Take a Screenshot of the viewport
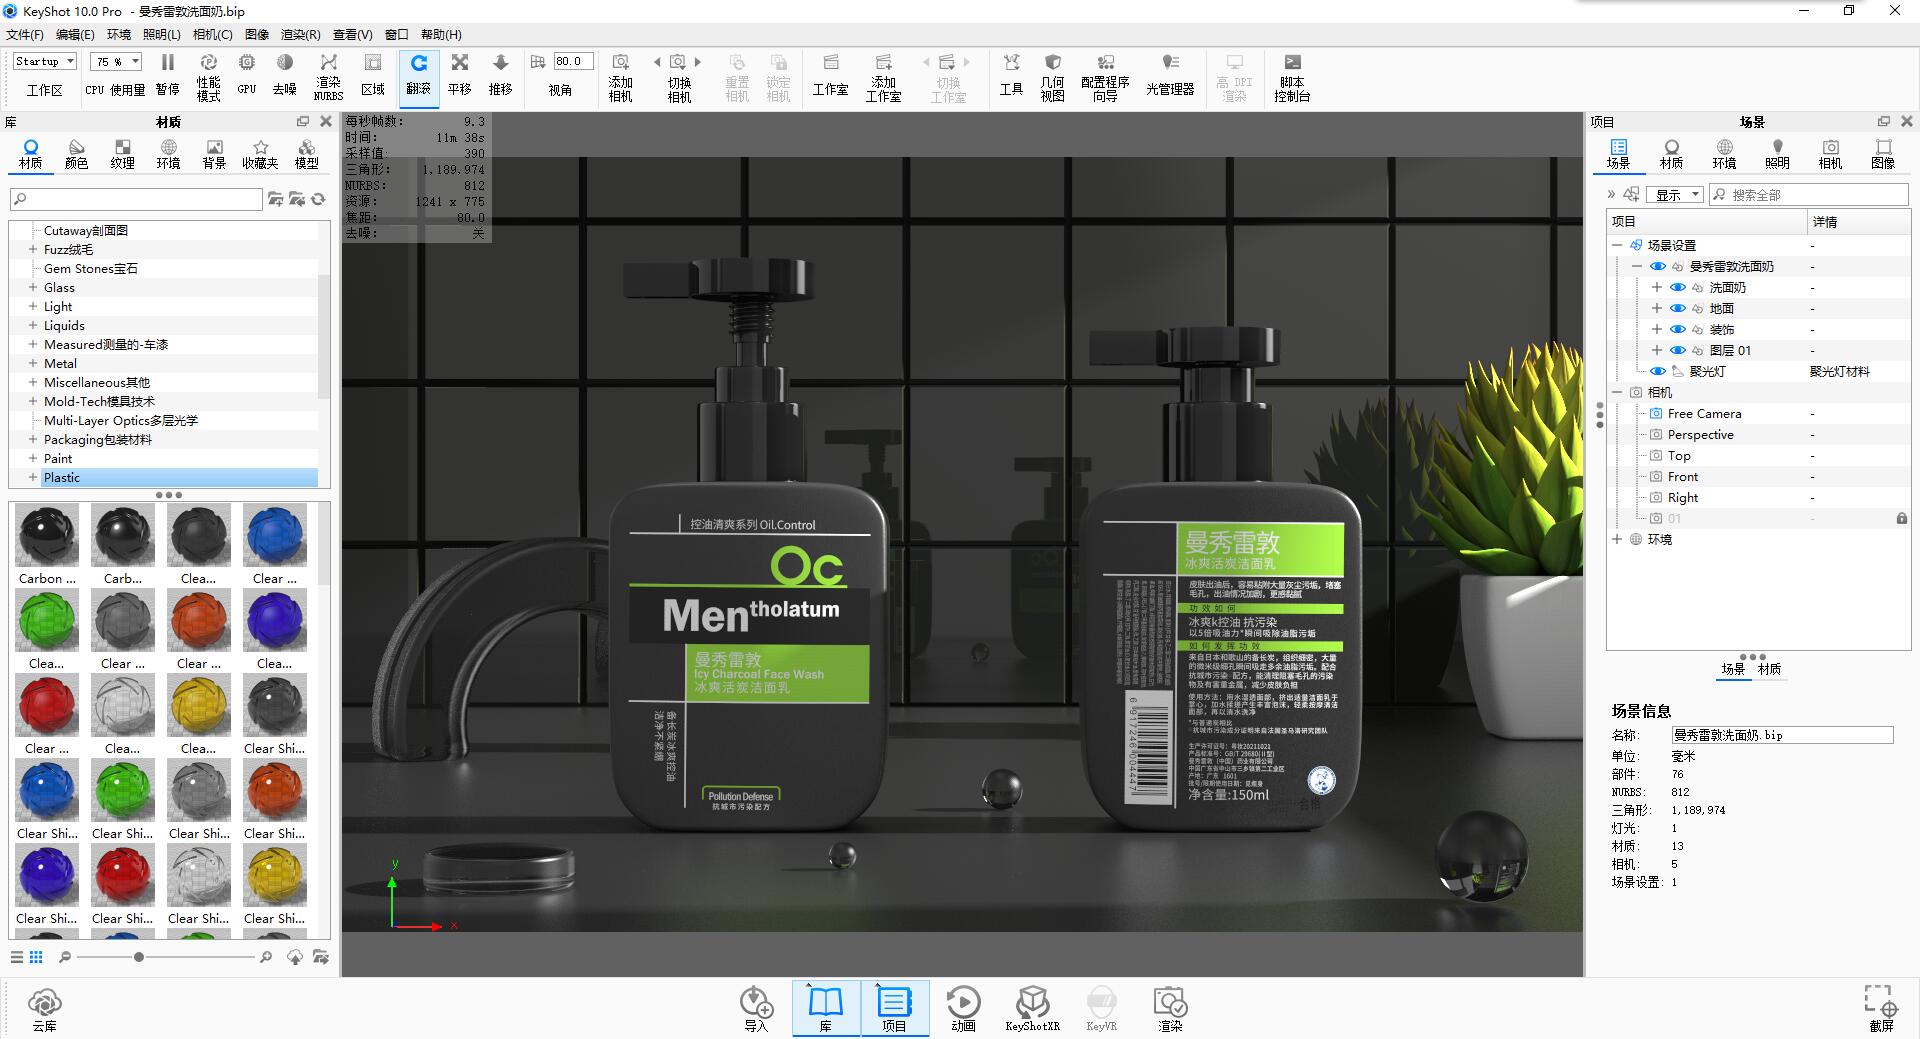This screenshot has width=1920, height=1039. coord(1881,1008)
